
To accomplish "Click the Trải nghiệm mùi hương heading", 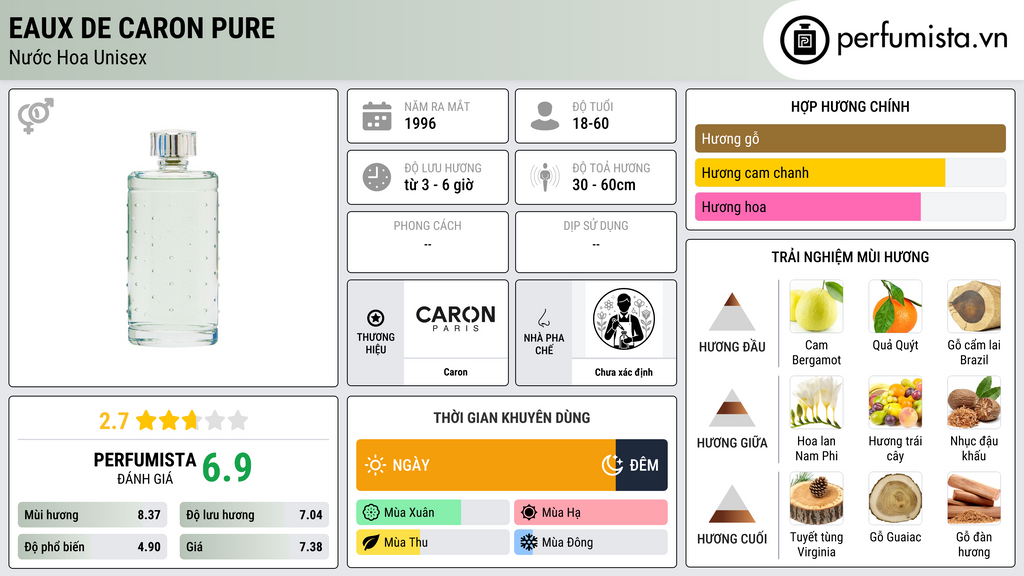I will pyautogui.click(x=850, y=257).
